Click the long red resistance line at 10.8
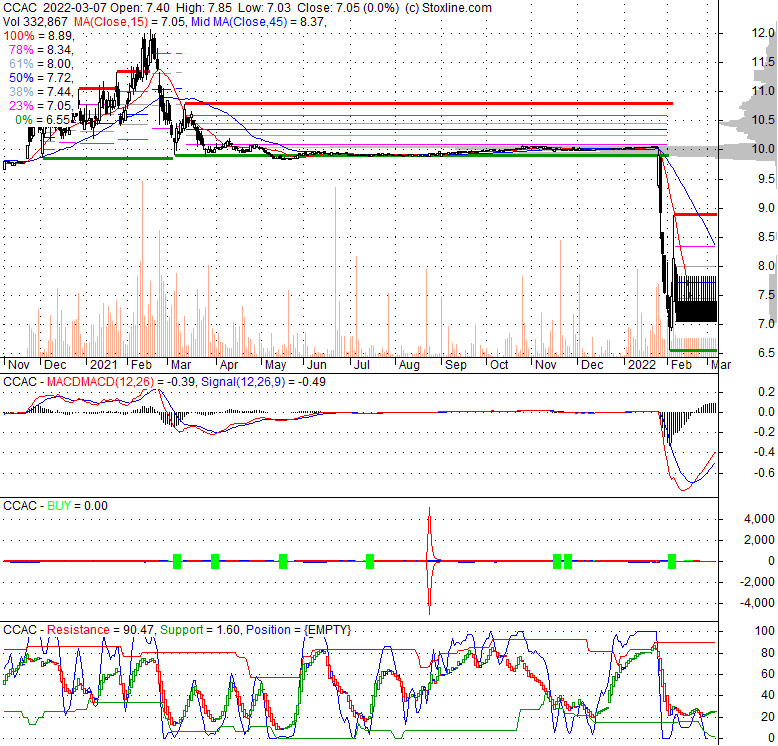Image resolution: width=778 pixels, height=746 pixels. (x=429, y=103)
